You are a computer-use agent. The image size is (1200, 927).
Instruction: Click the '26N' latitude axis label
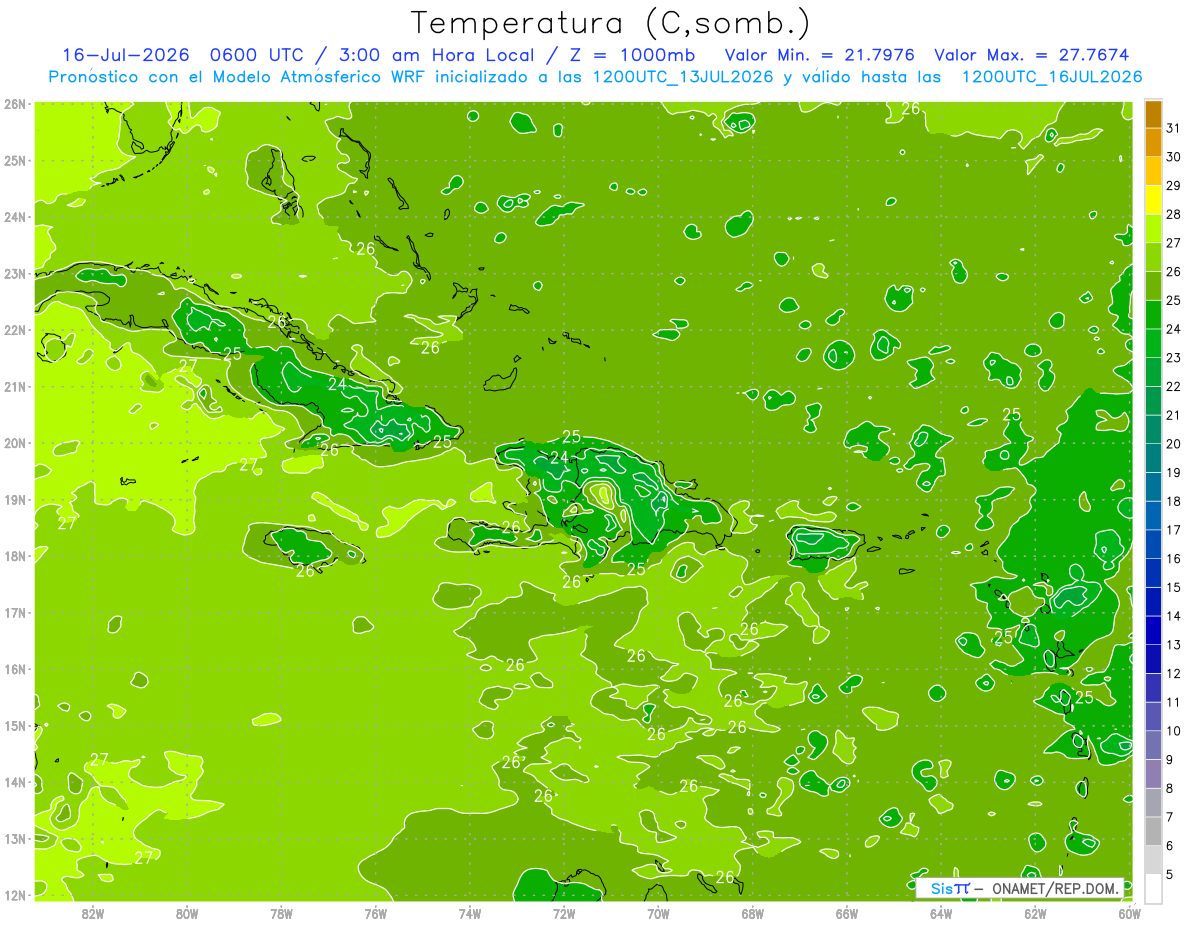[15, 103]
